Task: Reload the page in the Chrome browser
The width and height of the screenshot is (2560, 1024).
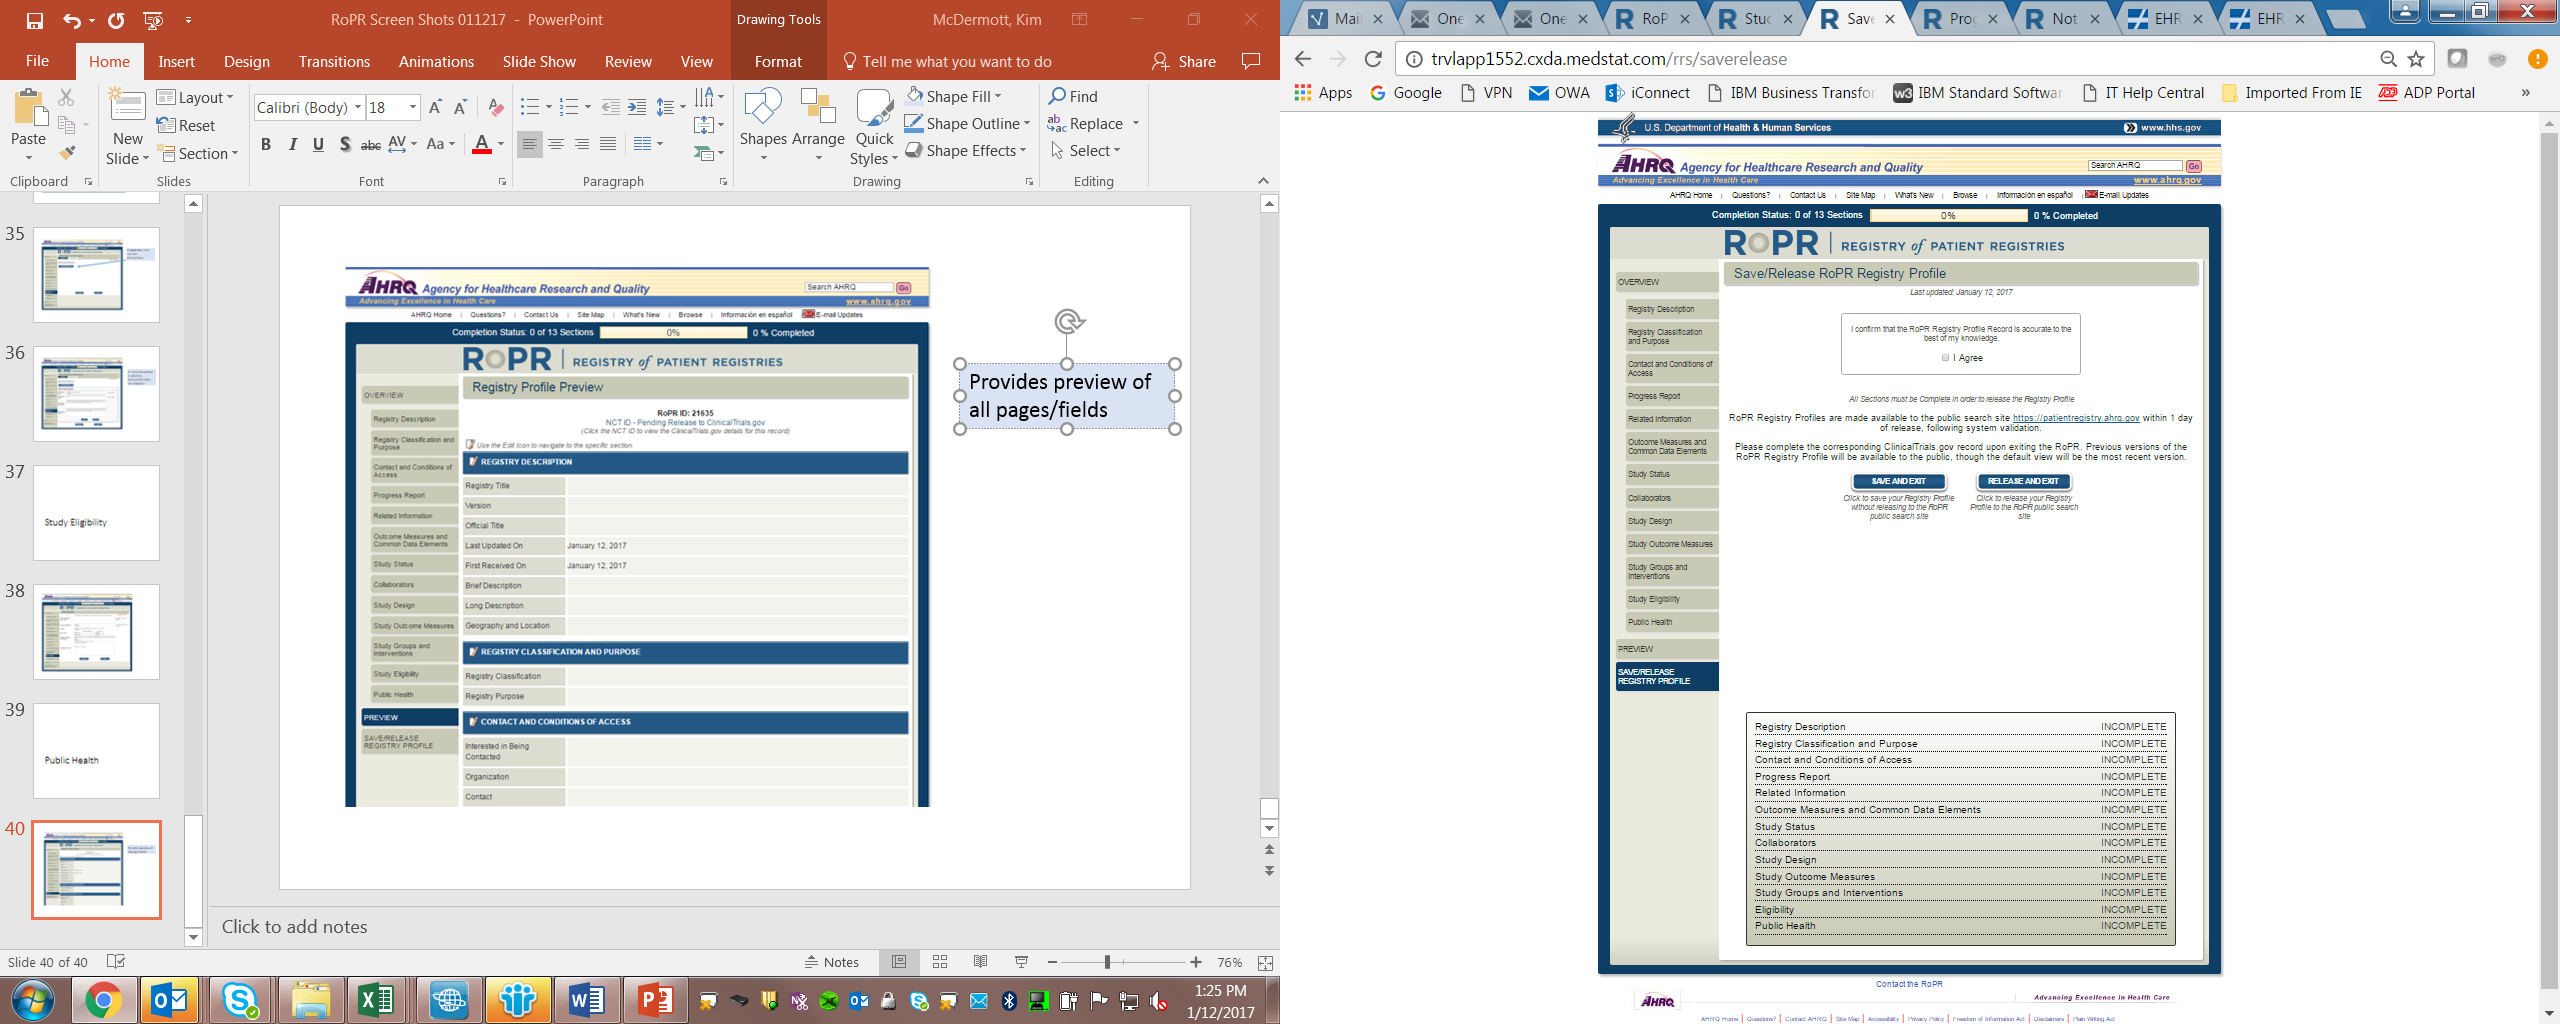Action: [x=1373, y=59]
